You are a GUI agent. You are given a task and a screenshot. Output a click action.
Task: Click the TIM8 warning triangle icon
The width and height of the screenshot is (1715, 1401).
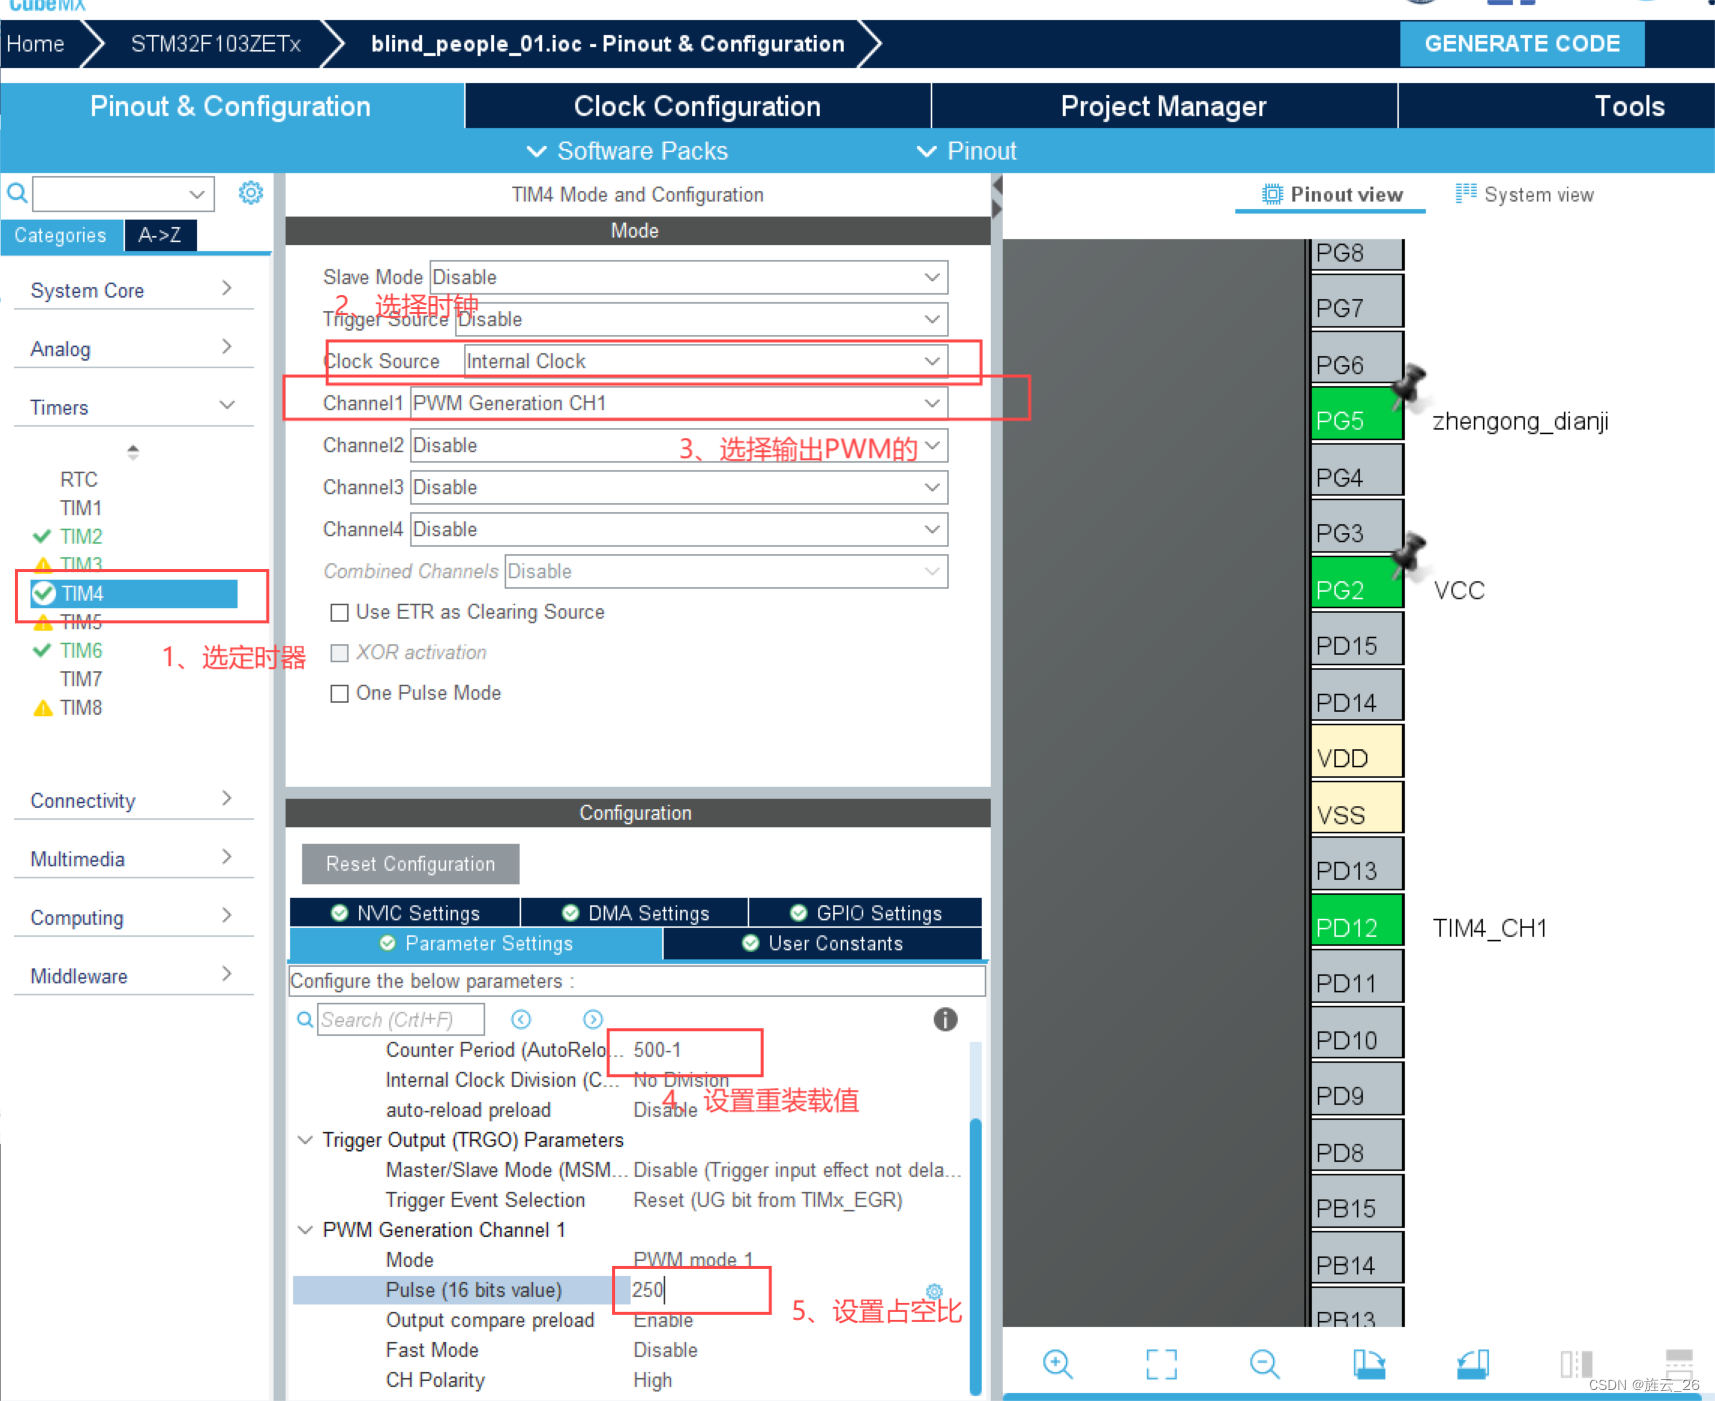click(43, 708)
